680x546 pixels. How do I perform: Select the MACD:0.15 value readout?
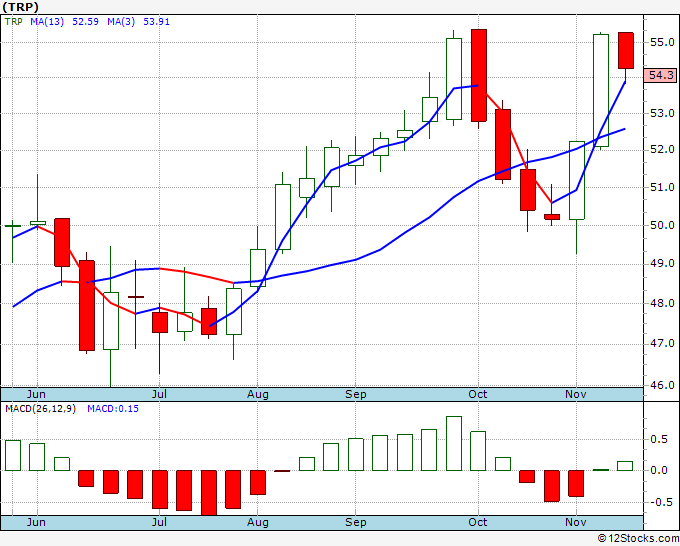tap(113, 409)
